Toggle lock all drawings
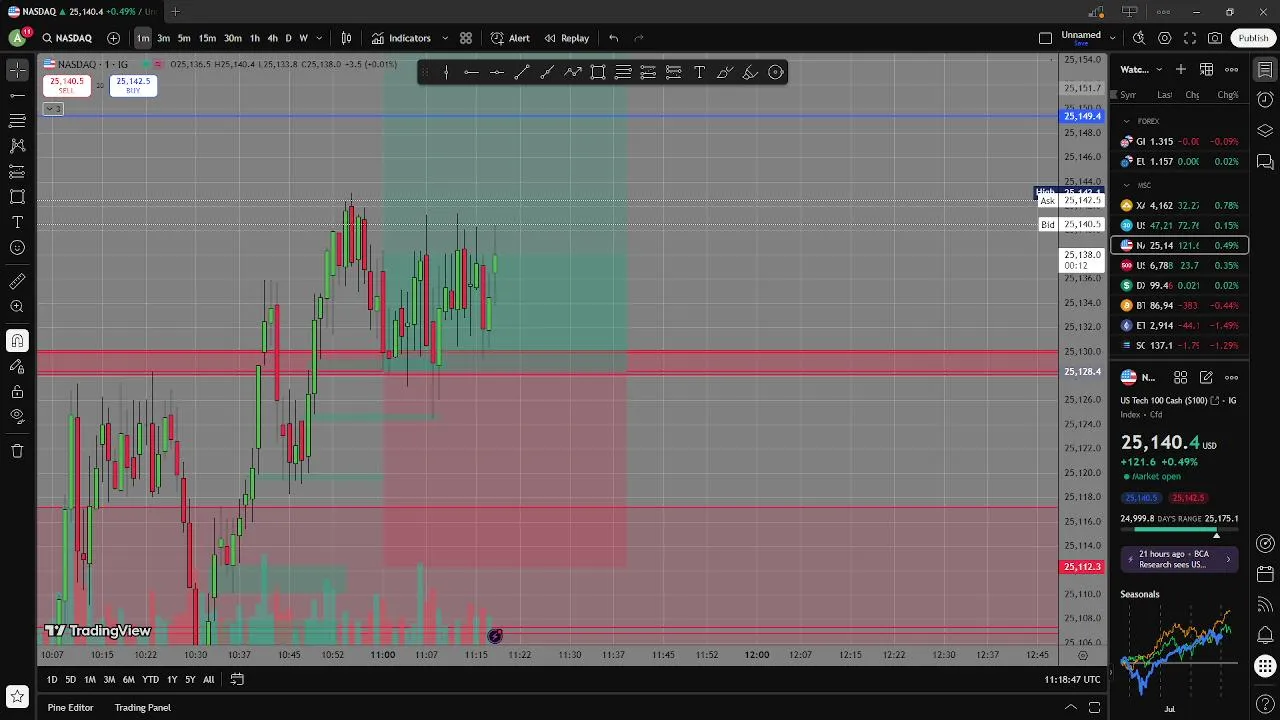 click(x=17, y=392)
